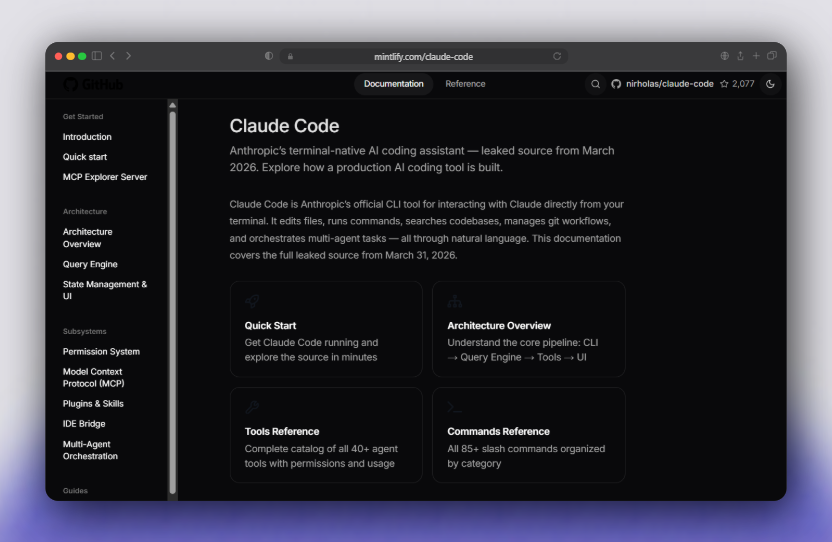This screenshot has width=832, height=542.
Task: Open Architecture Overview sidebar item
Action: click(88, 238)
